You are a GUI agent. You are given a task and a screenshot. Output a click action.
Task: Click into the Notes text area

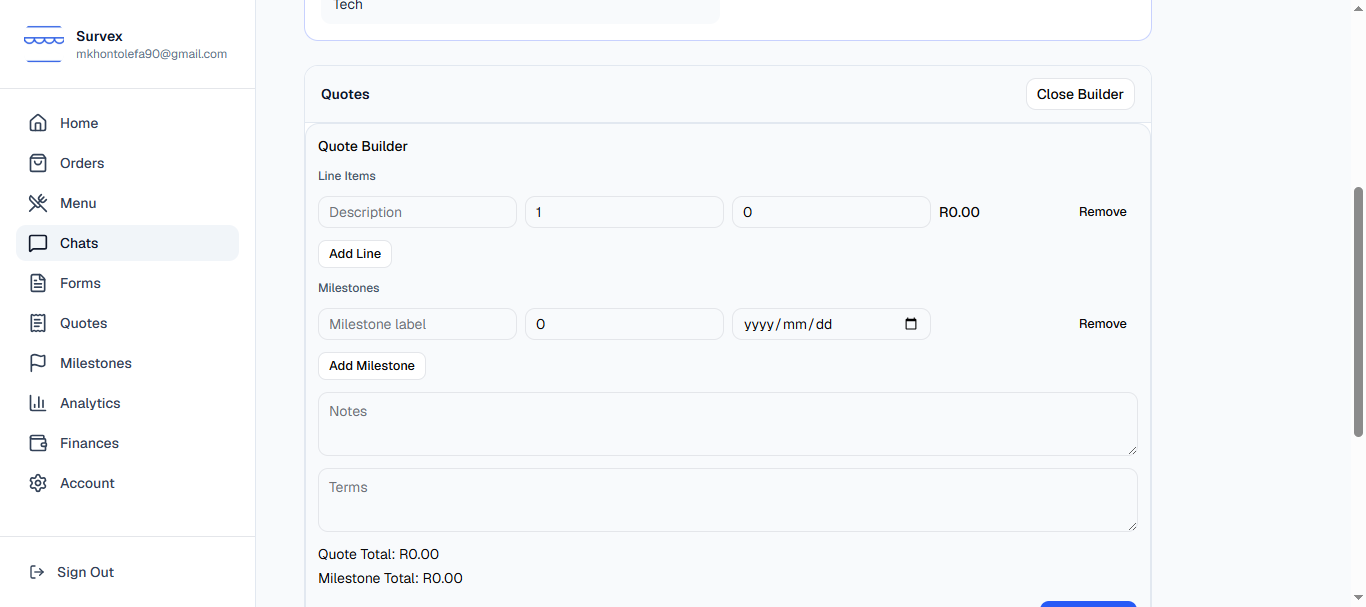[x=728, y=424]
